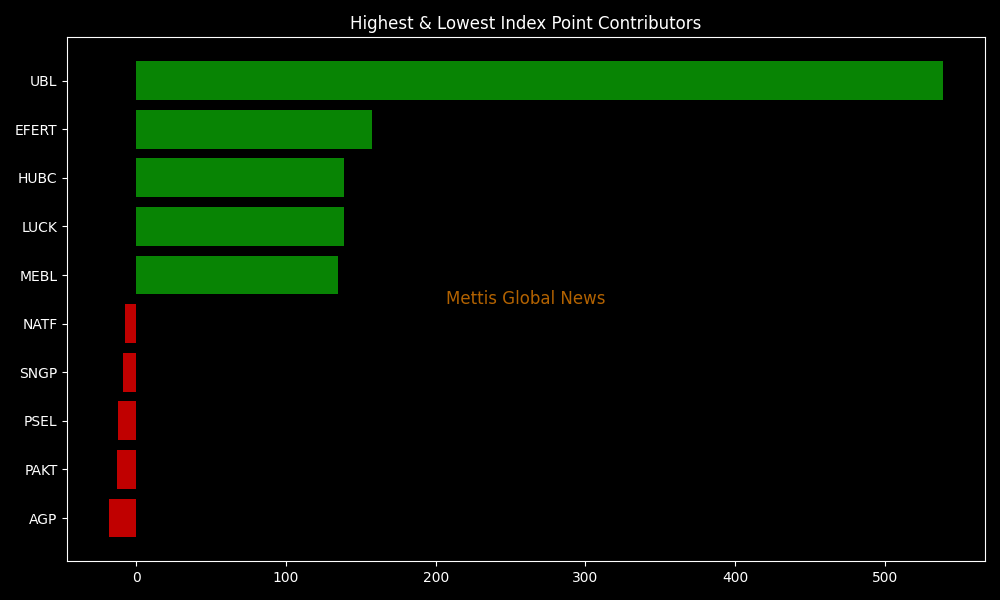Click the 'SNGP' y-axis label

point(38,374)
